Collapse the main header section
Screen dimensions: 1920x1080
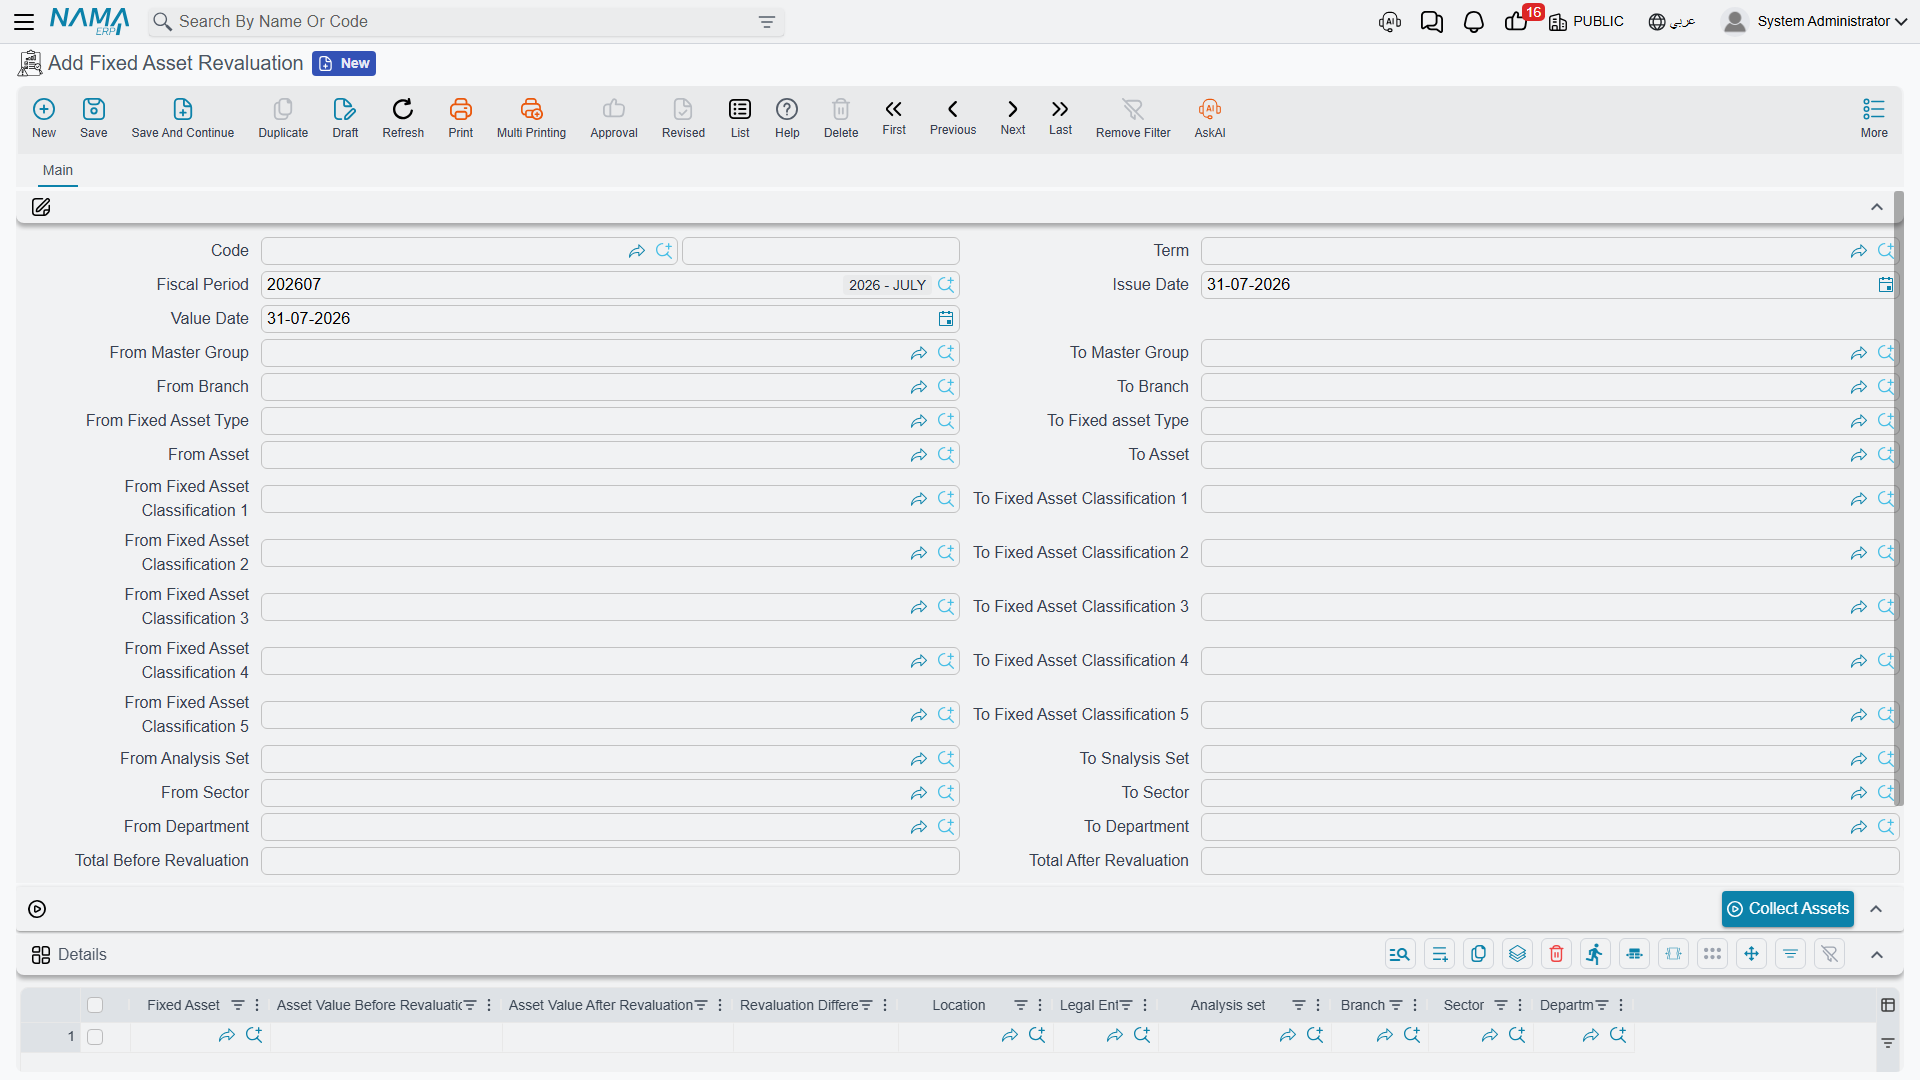click(1877, 207)
